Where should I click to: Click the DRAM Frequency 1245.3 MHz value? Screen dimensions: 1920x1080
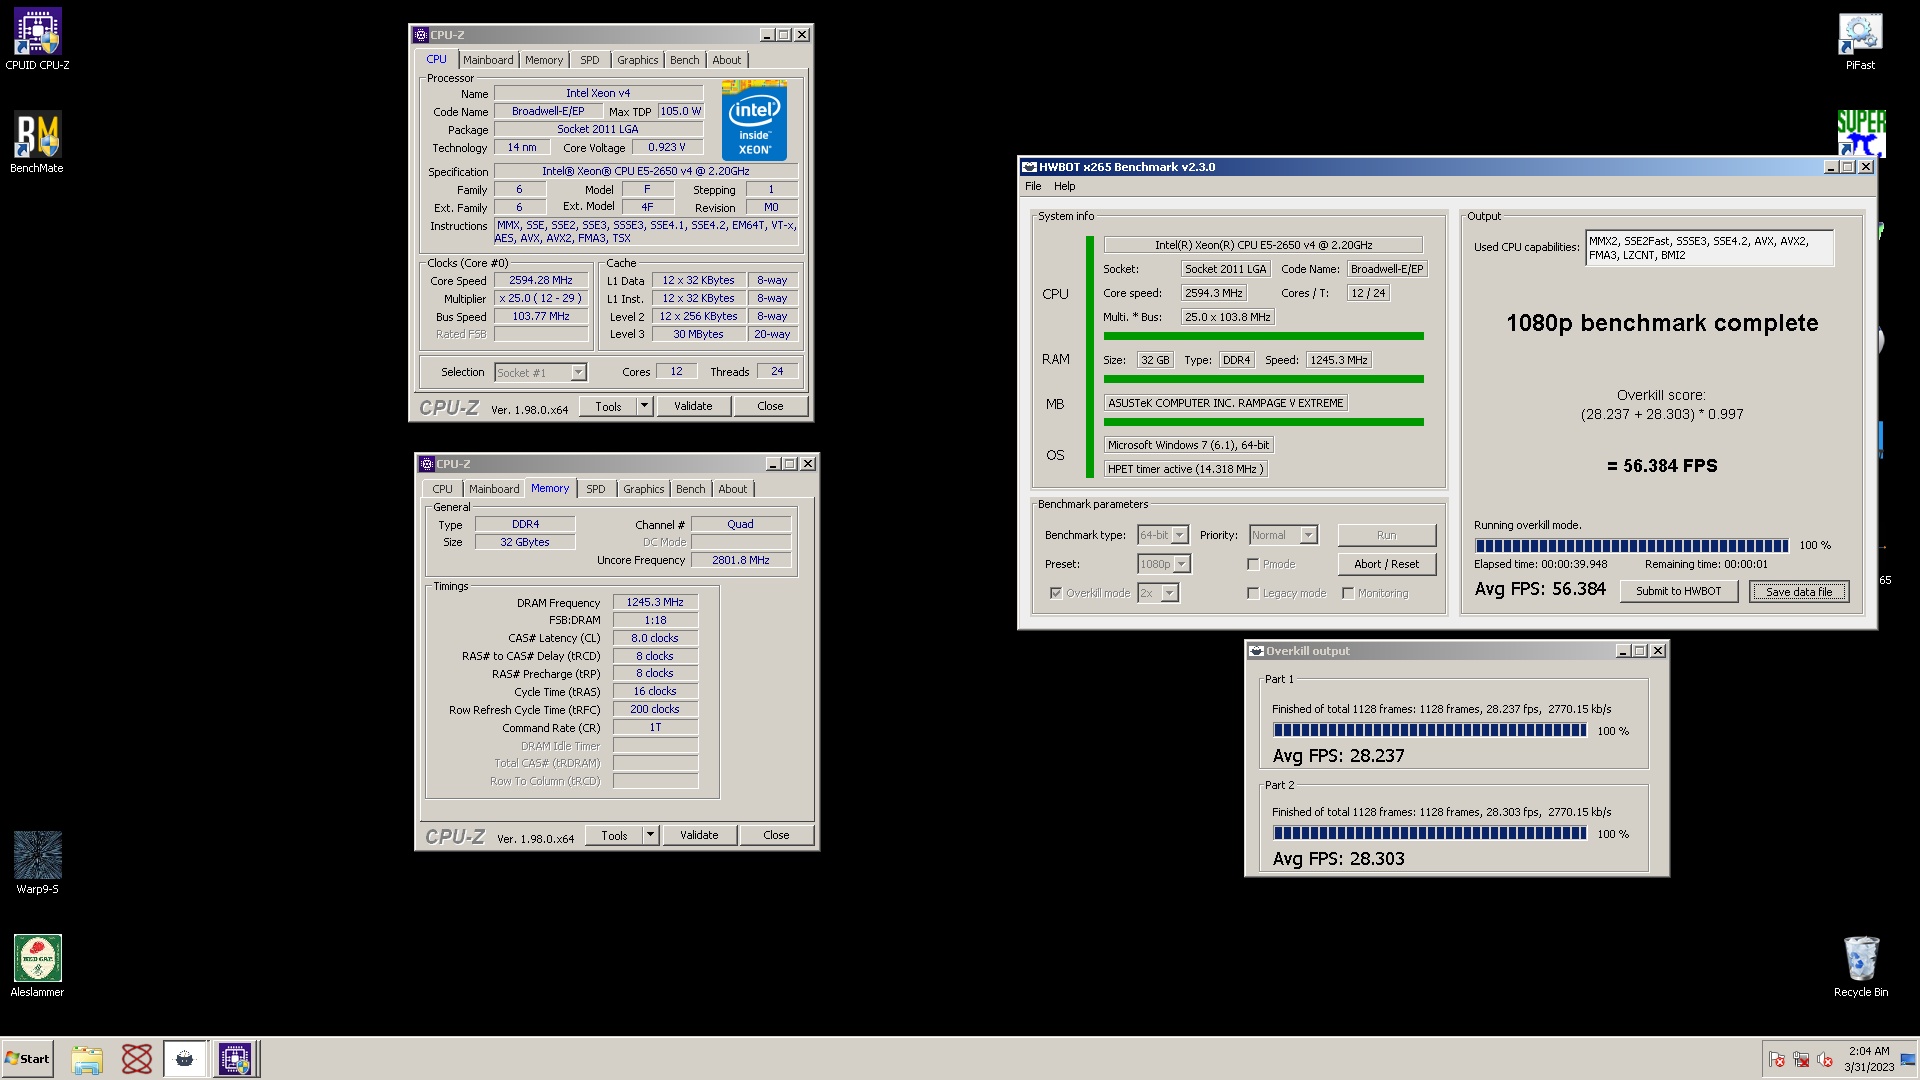click(x=655, y=603)
